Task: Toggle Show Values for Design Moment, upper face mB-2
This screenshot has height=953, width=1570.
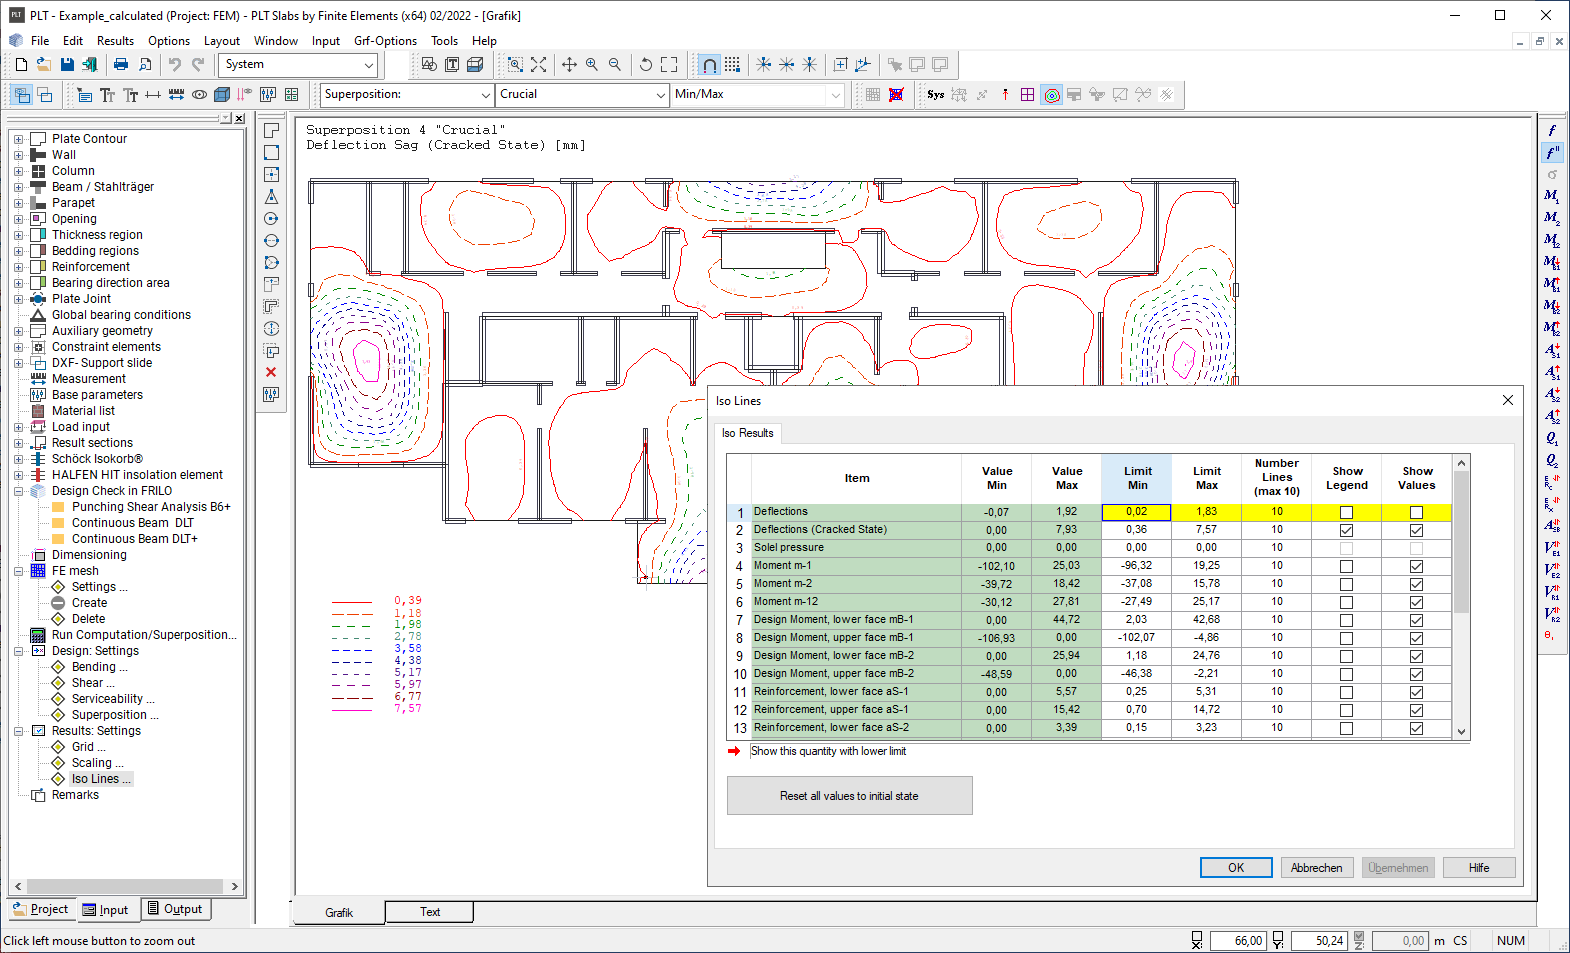Action: [1416, 674]
